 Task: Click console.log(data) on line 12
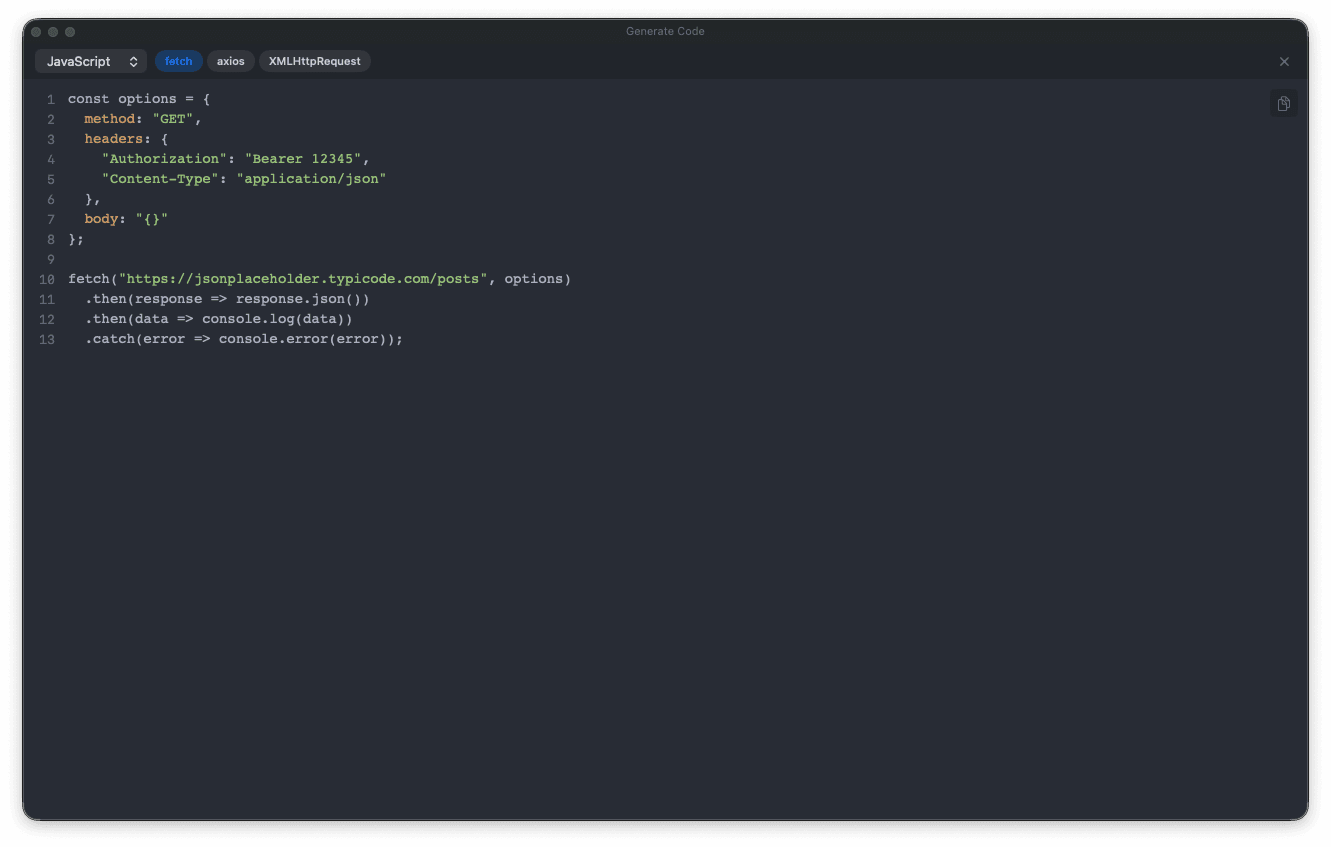coord(273,319)
